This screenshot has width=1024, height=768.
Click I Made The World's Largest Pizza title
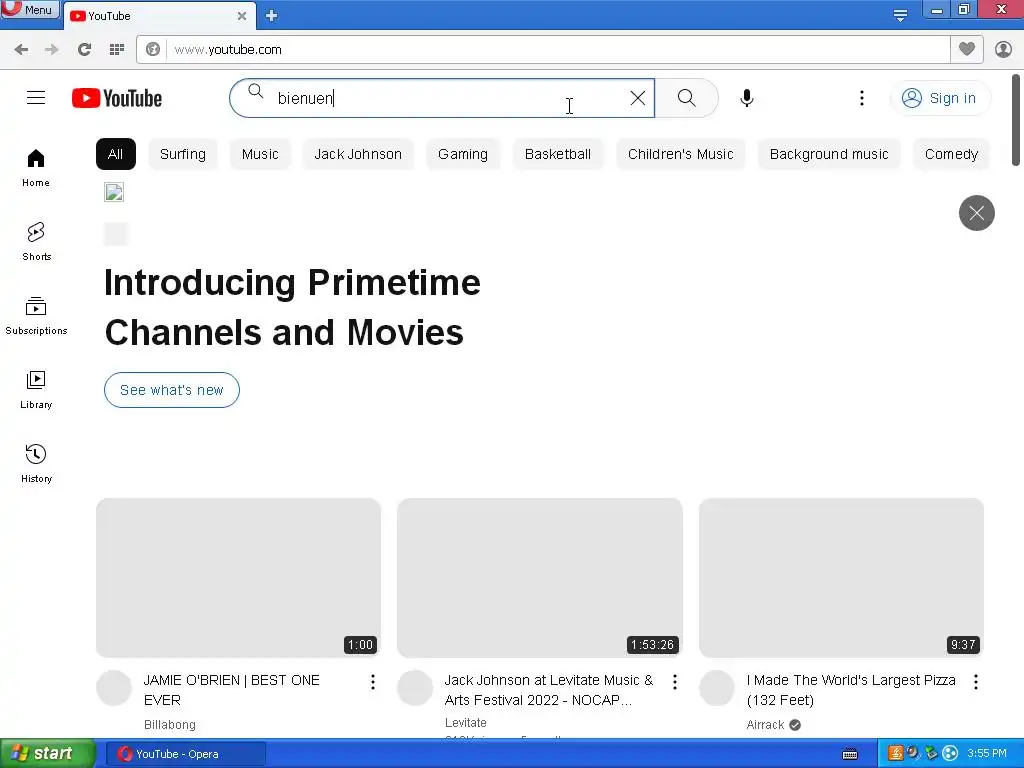pos(851,690)
